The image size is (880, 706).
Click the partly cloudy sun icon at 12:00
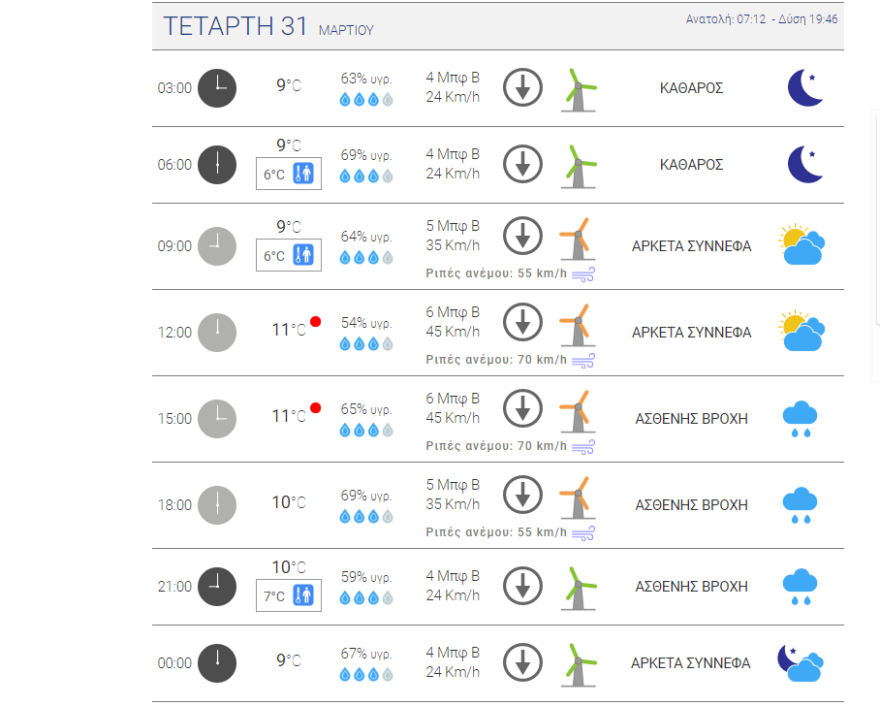(x=802, y=332)
